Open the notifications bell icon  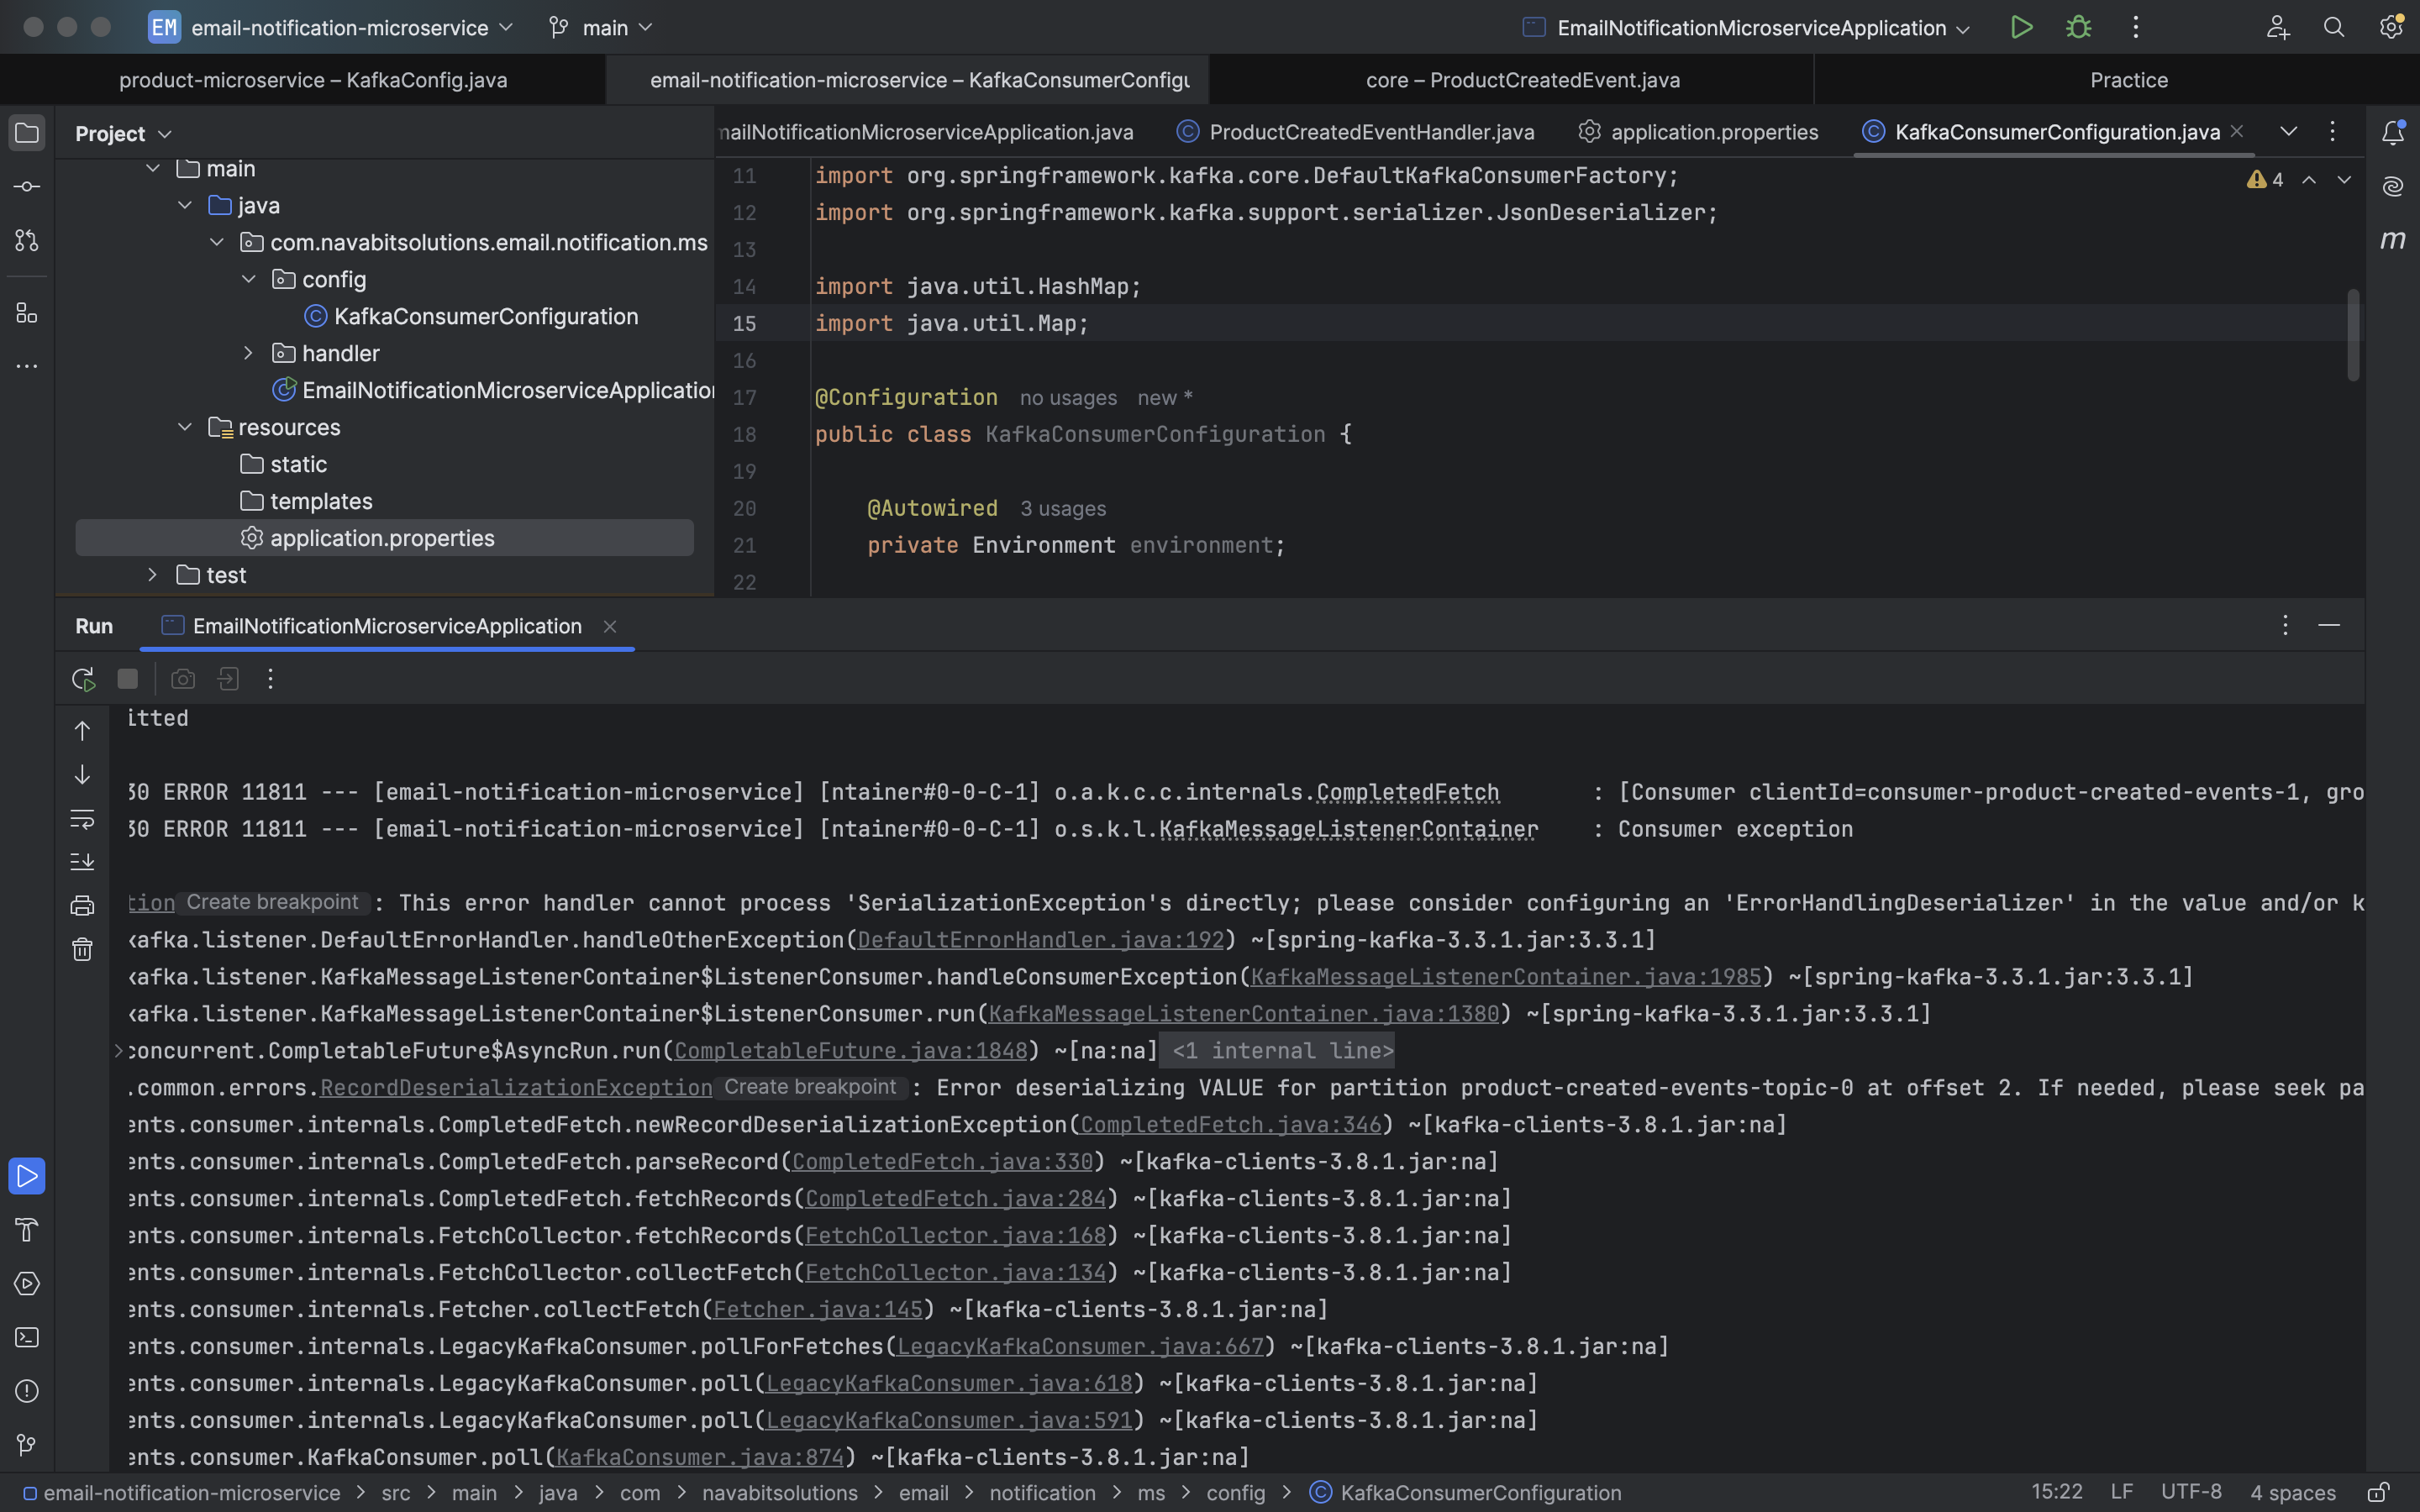tap(2392, 132)
